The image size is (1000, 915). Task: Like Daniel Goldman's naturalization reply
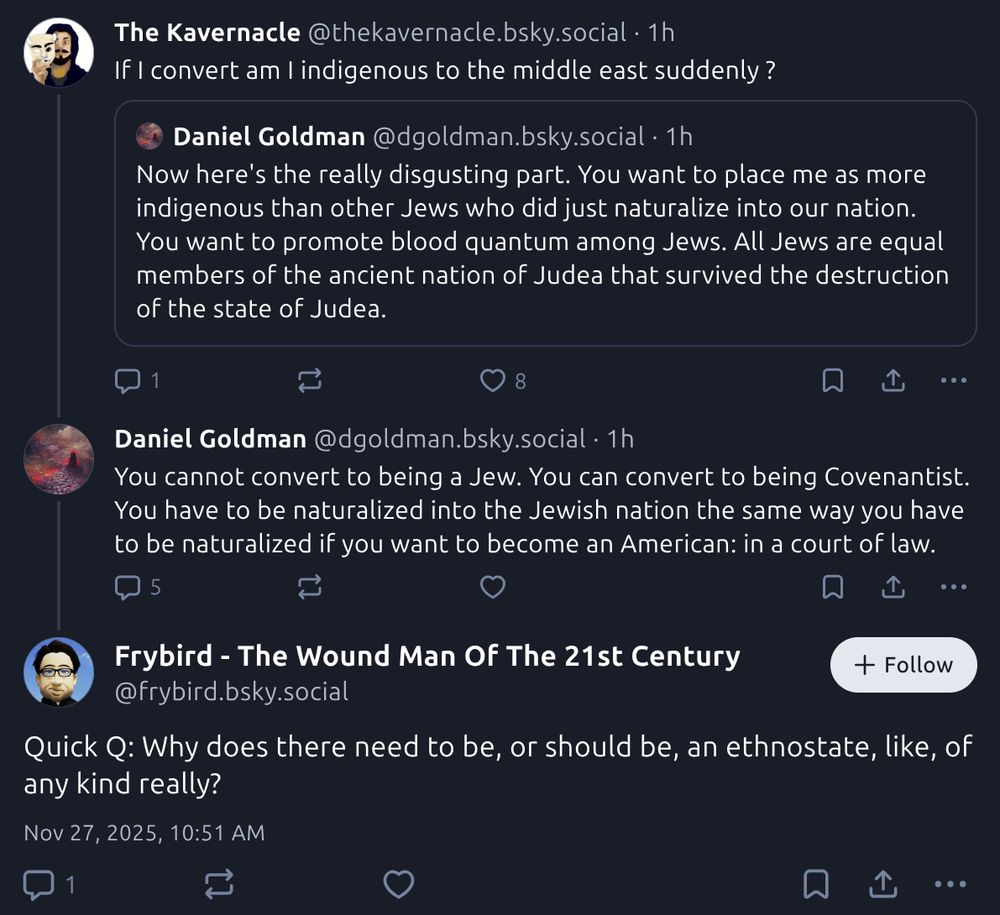(492, 587)
